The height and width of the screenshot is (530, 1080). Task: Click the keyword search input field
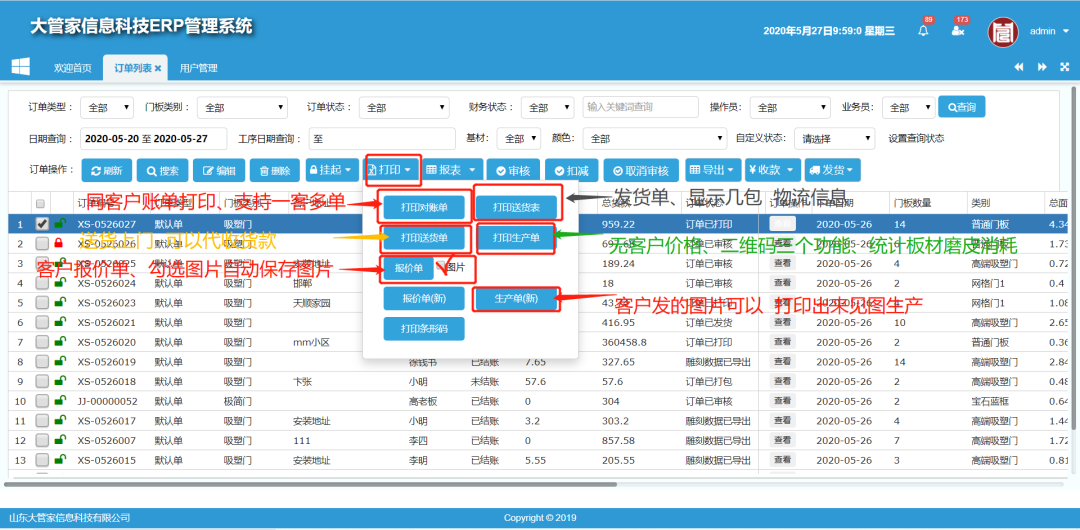tap(640, 107)
